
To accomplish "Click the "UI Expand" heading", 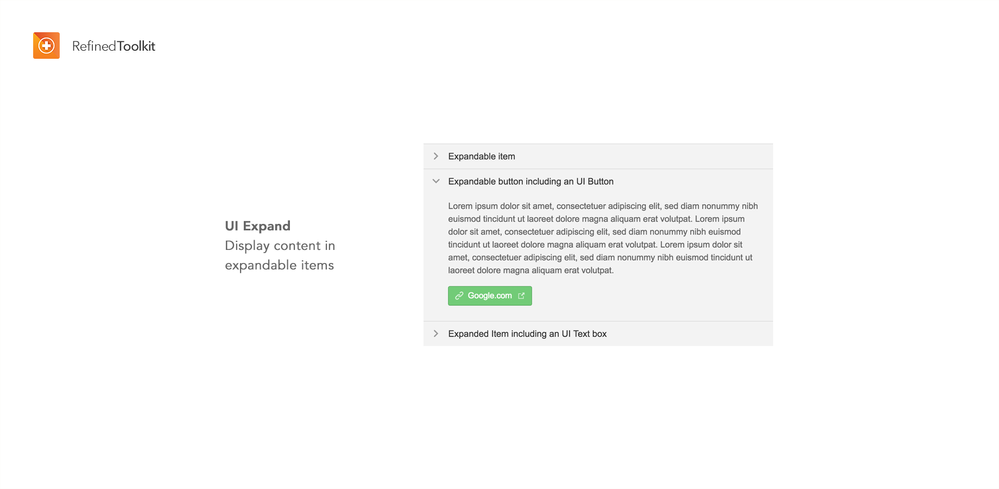I will [257, 226].
